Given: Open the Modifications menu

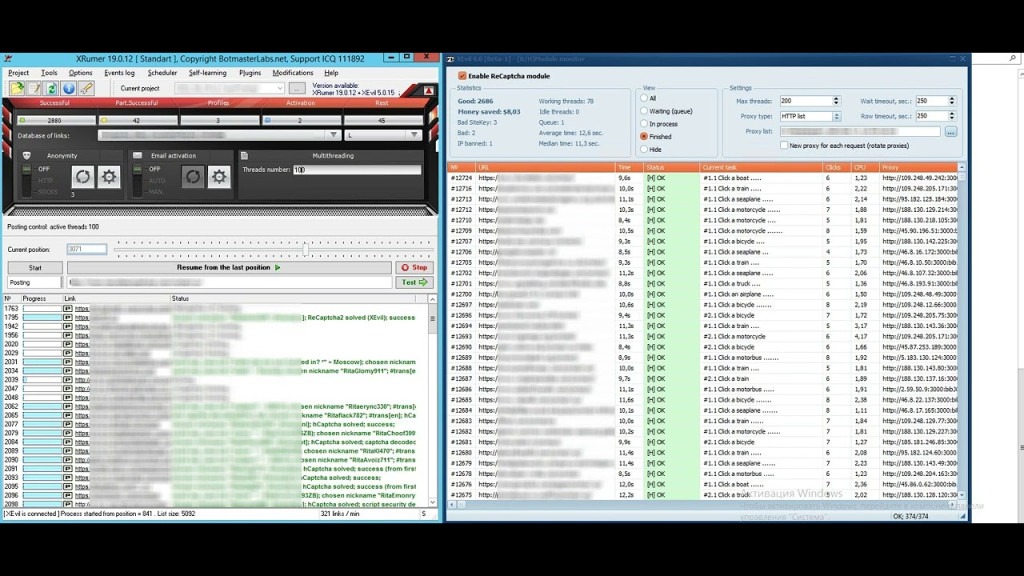Looking at the screenshot, I should click(x=293, y=72).
